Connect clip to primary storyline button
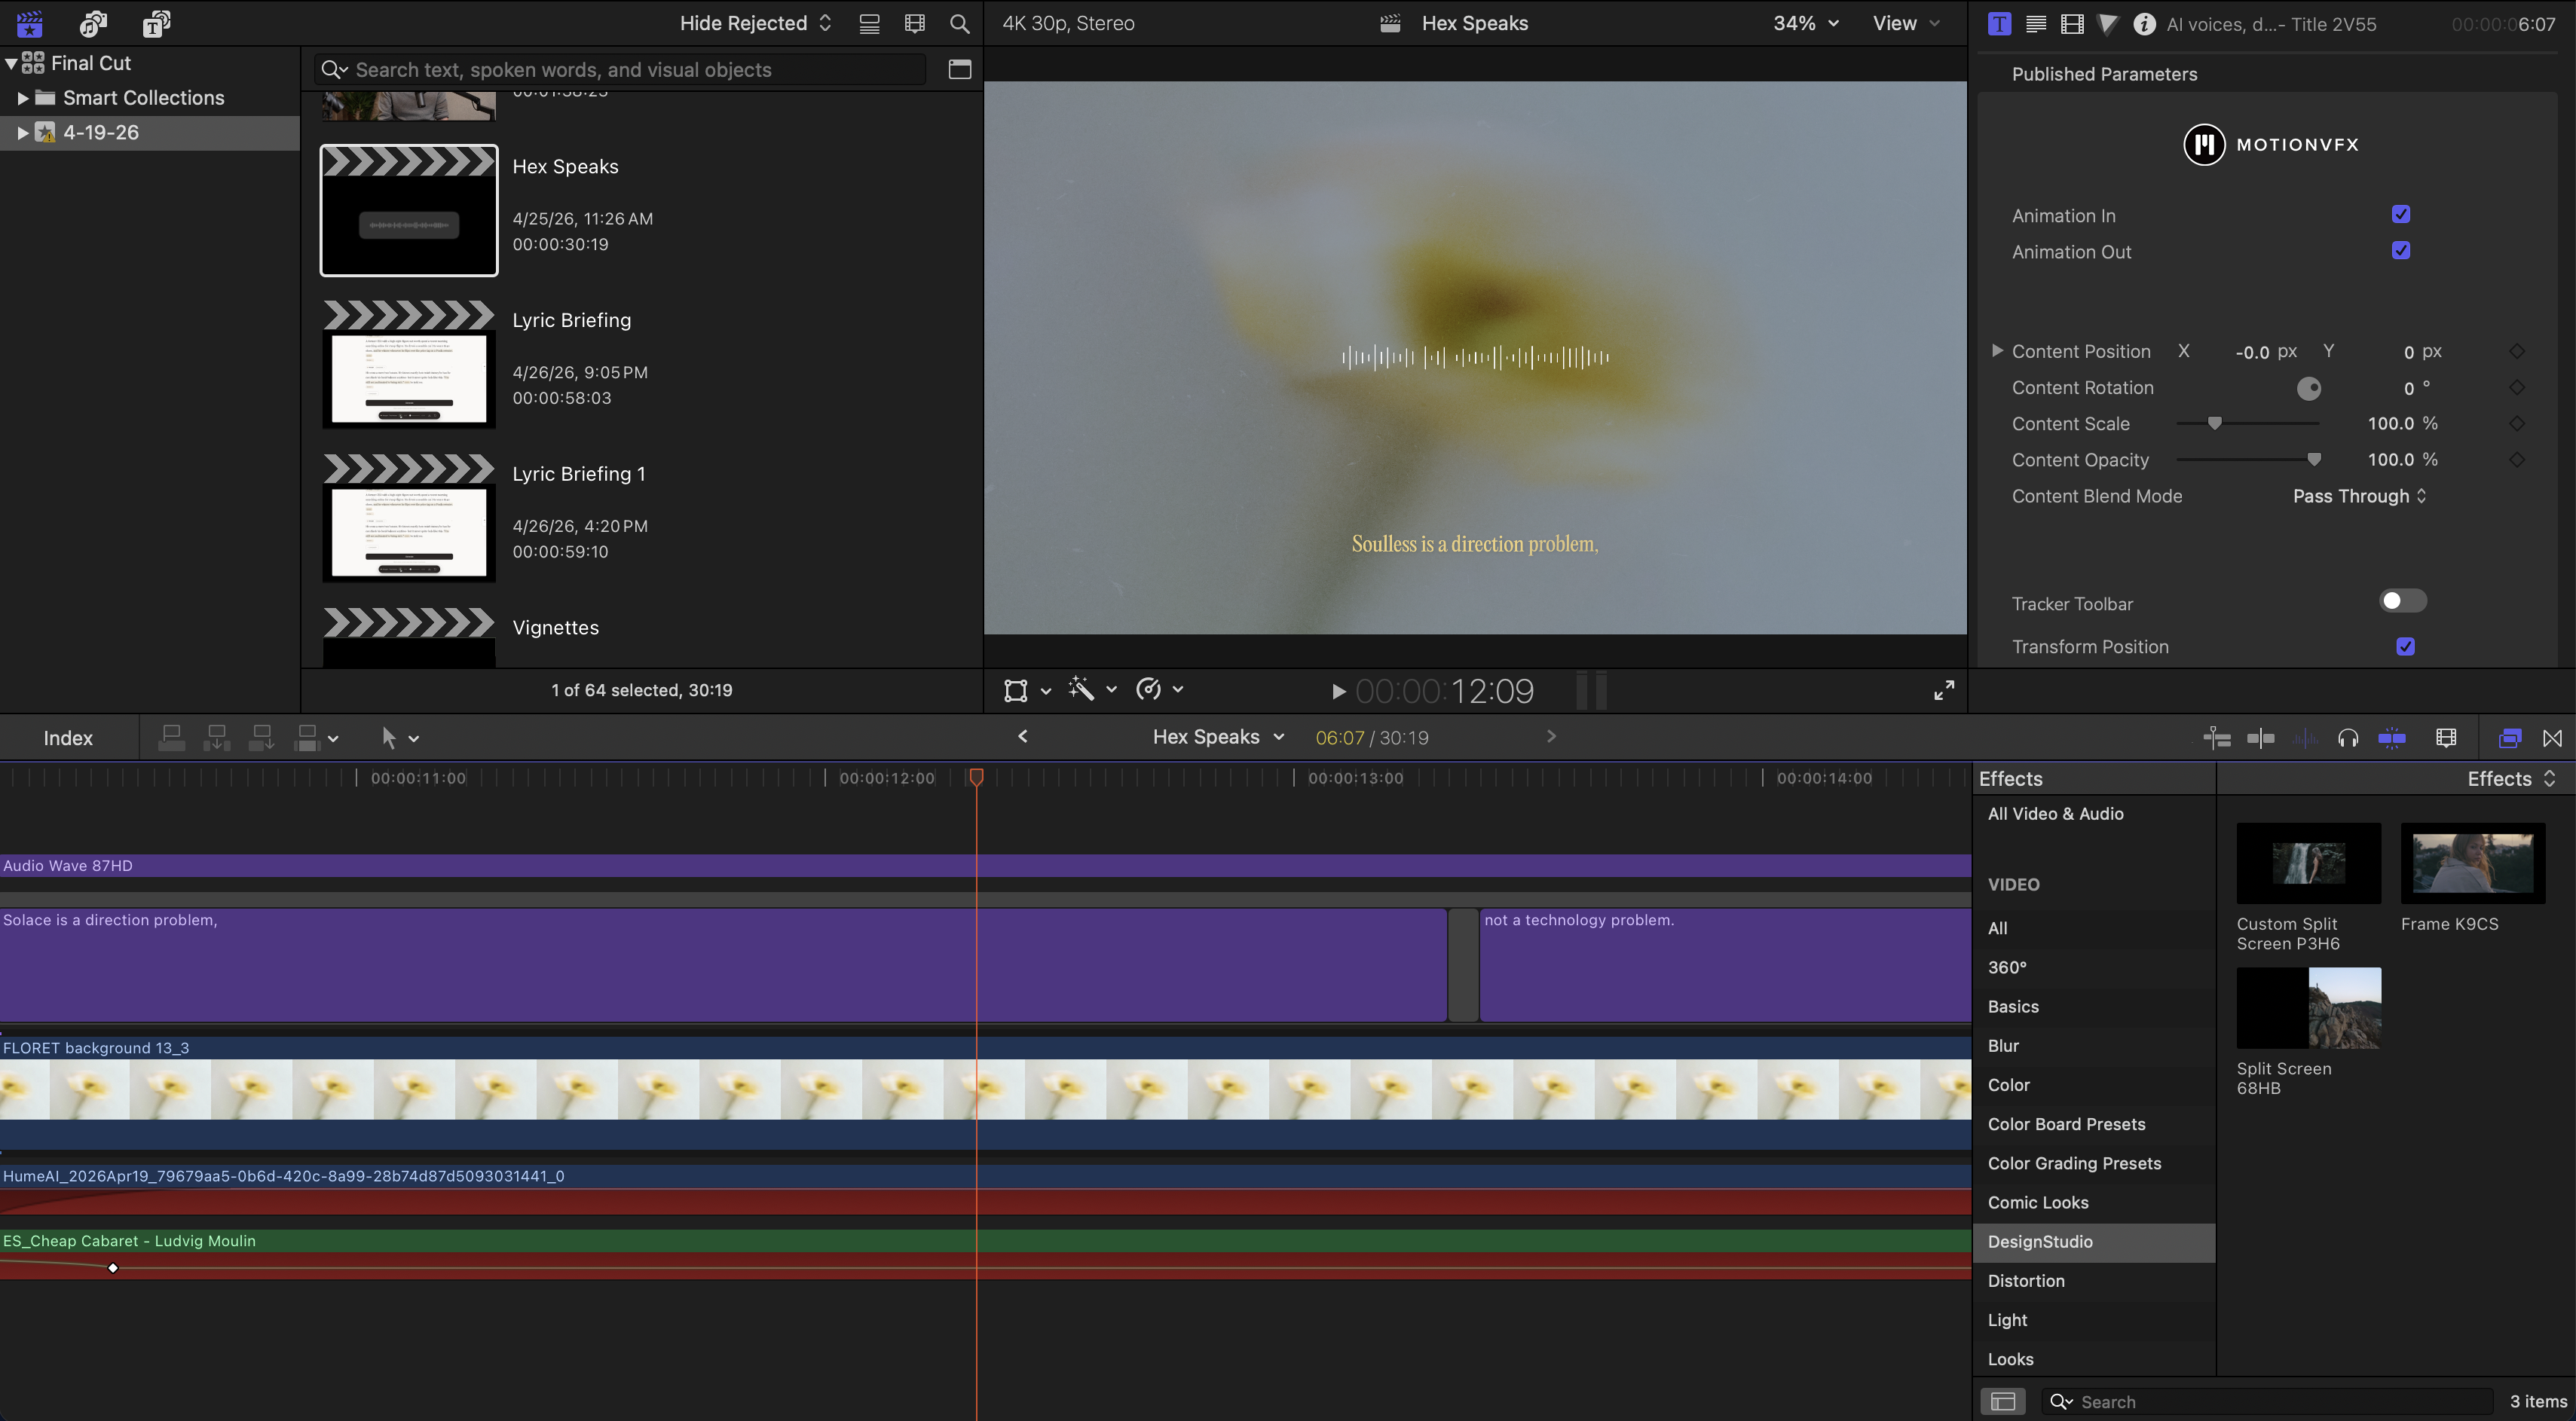 (172, 738)
